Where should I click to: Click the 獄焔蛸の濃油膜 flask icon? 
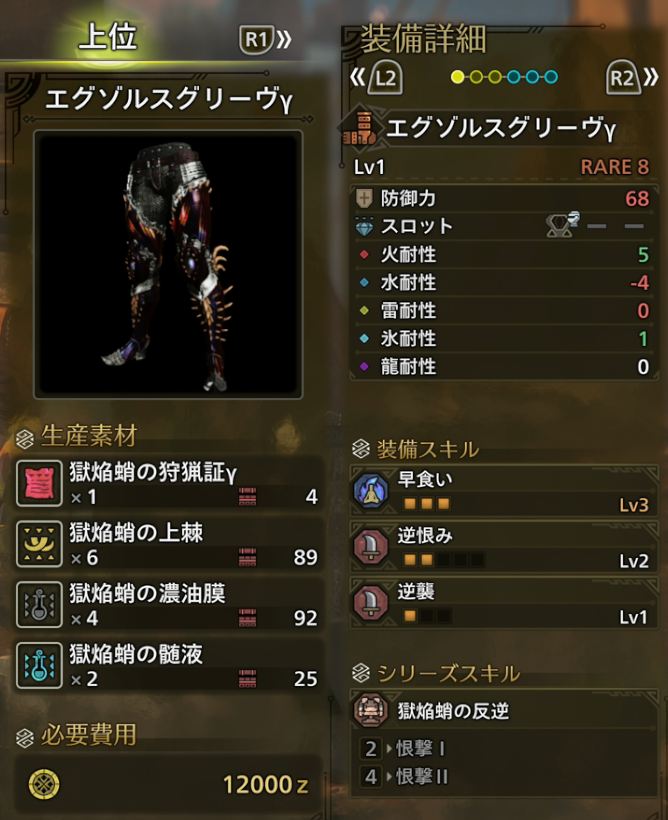coord(39,605)
